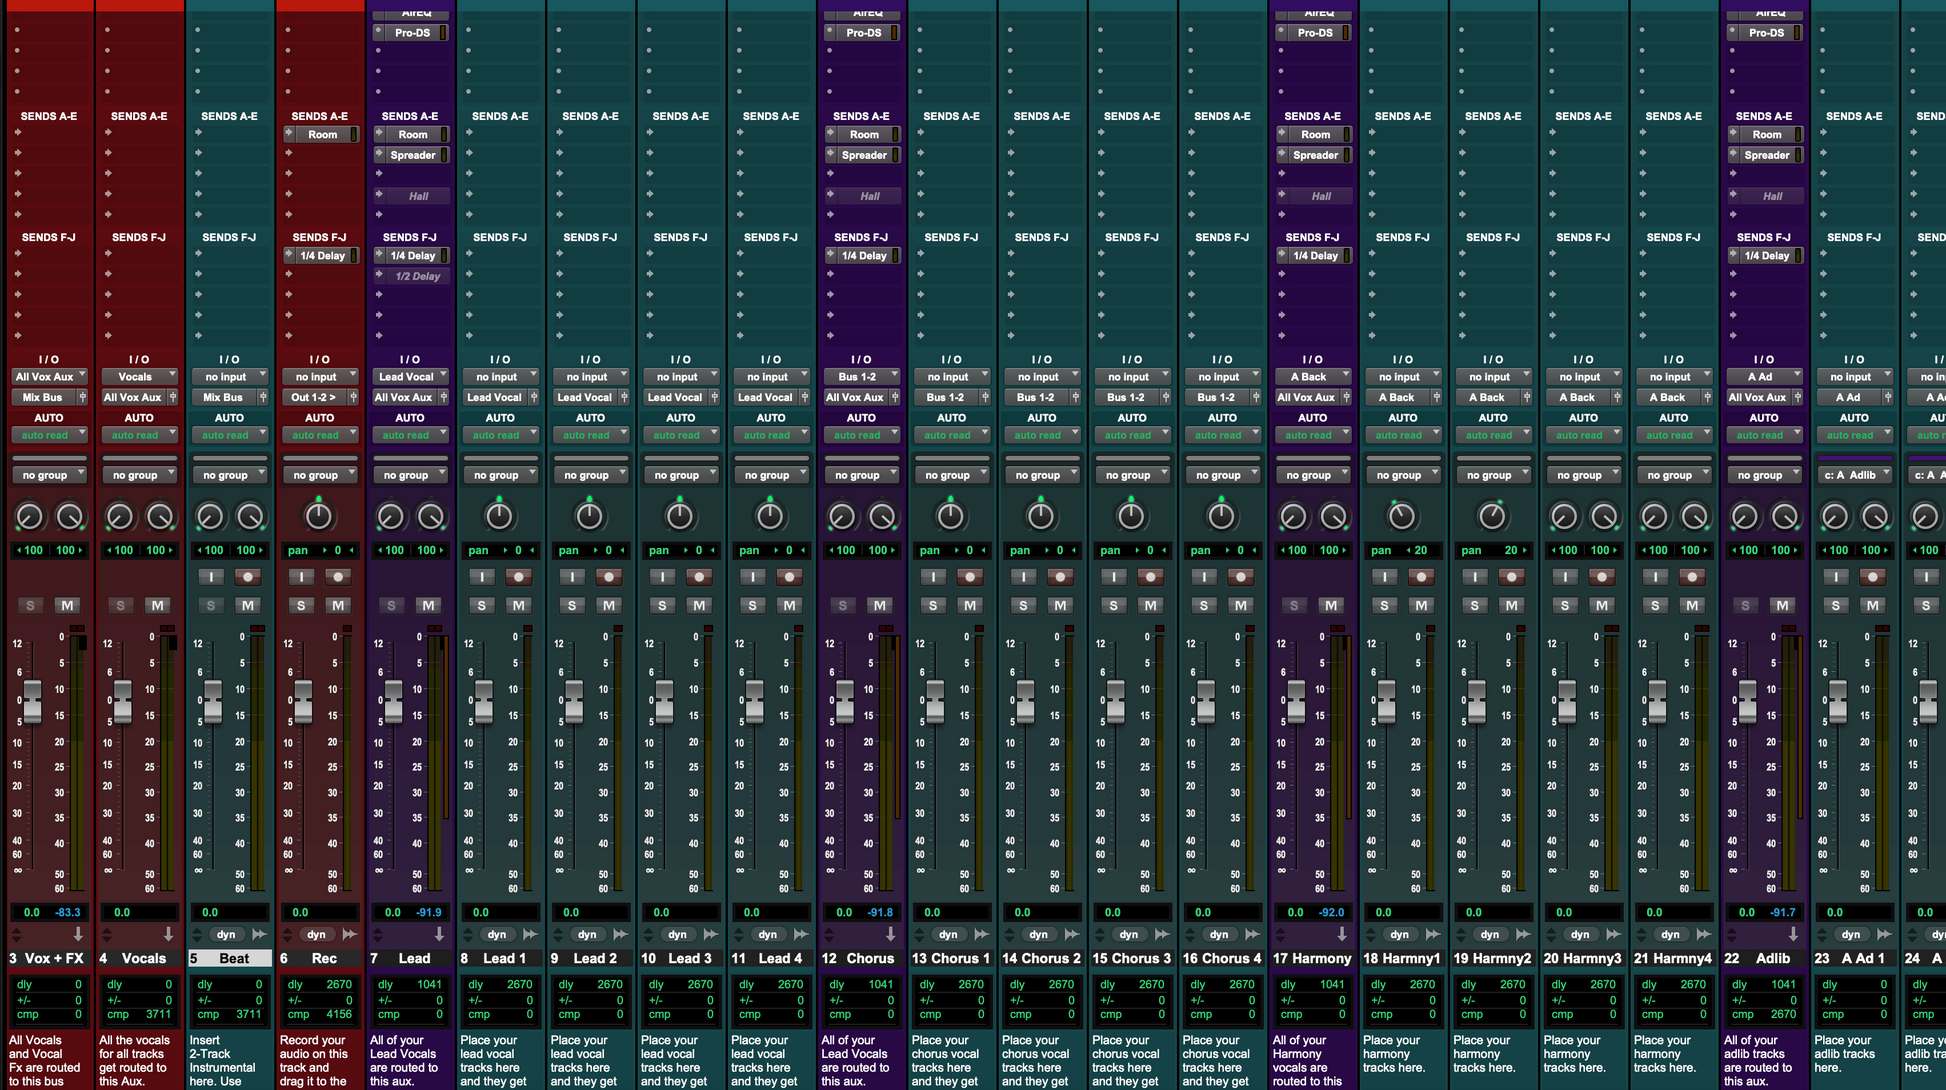
Task: Select the Beat track name
Action: tap(234, 958)
